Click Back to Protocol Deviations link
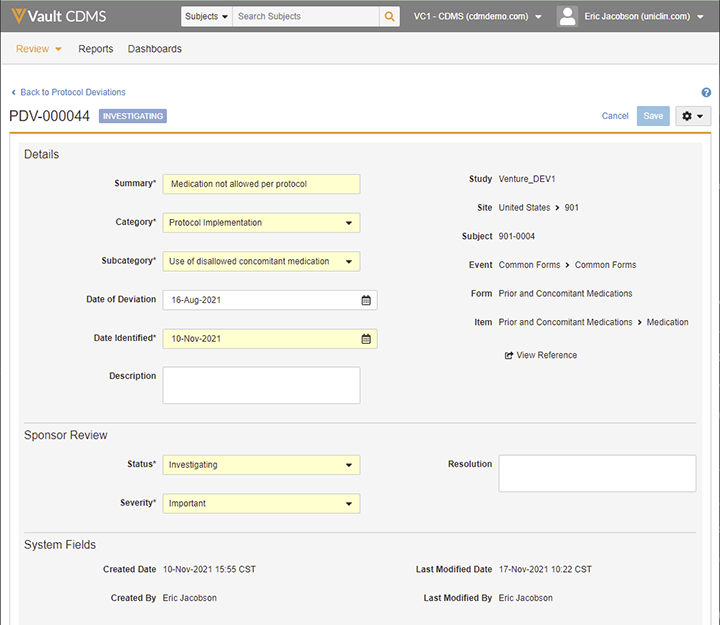Screen dimensions: 720x625 [x=68, y=92]
